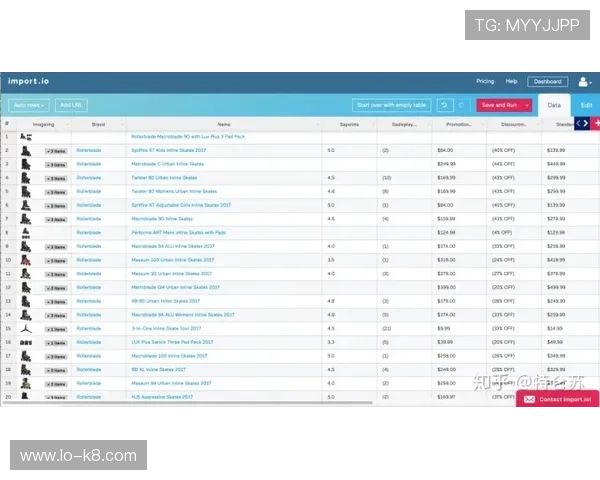Open 3-in-One Inline Skate Tool 2017 link

166,328
